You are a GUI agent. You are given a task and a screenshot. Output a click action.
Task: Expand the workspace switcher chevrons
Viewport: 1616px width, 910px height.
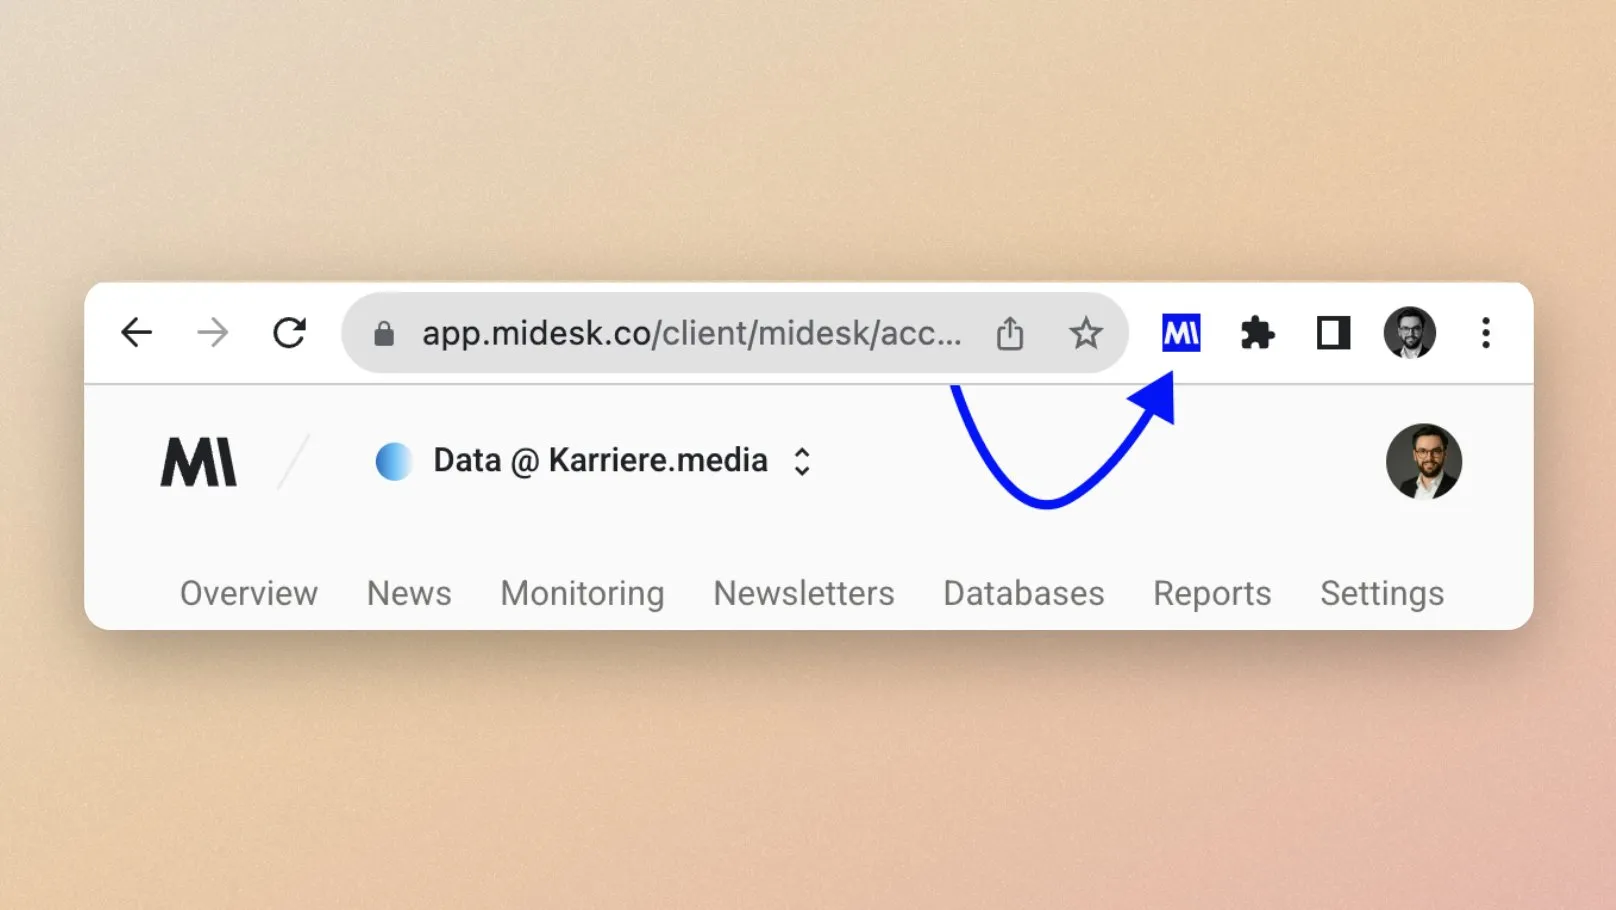[801, 461]
